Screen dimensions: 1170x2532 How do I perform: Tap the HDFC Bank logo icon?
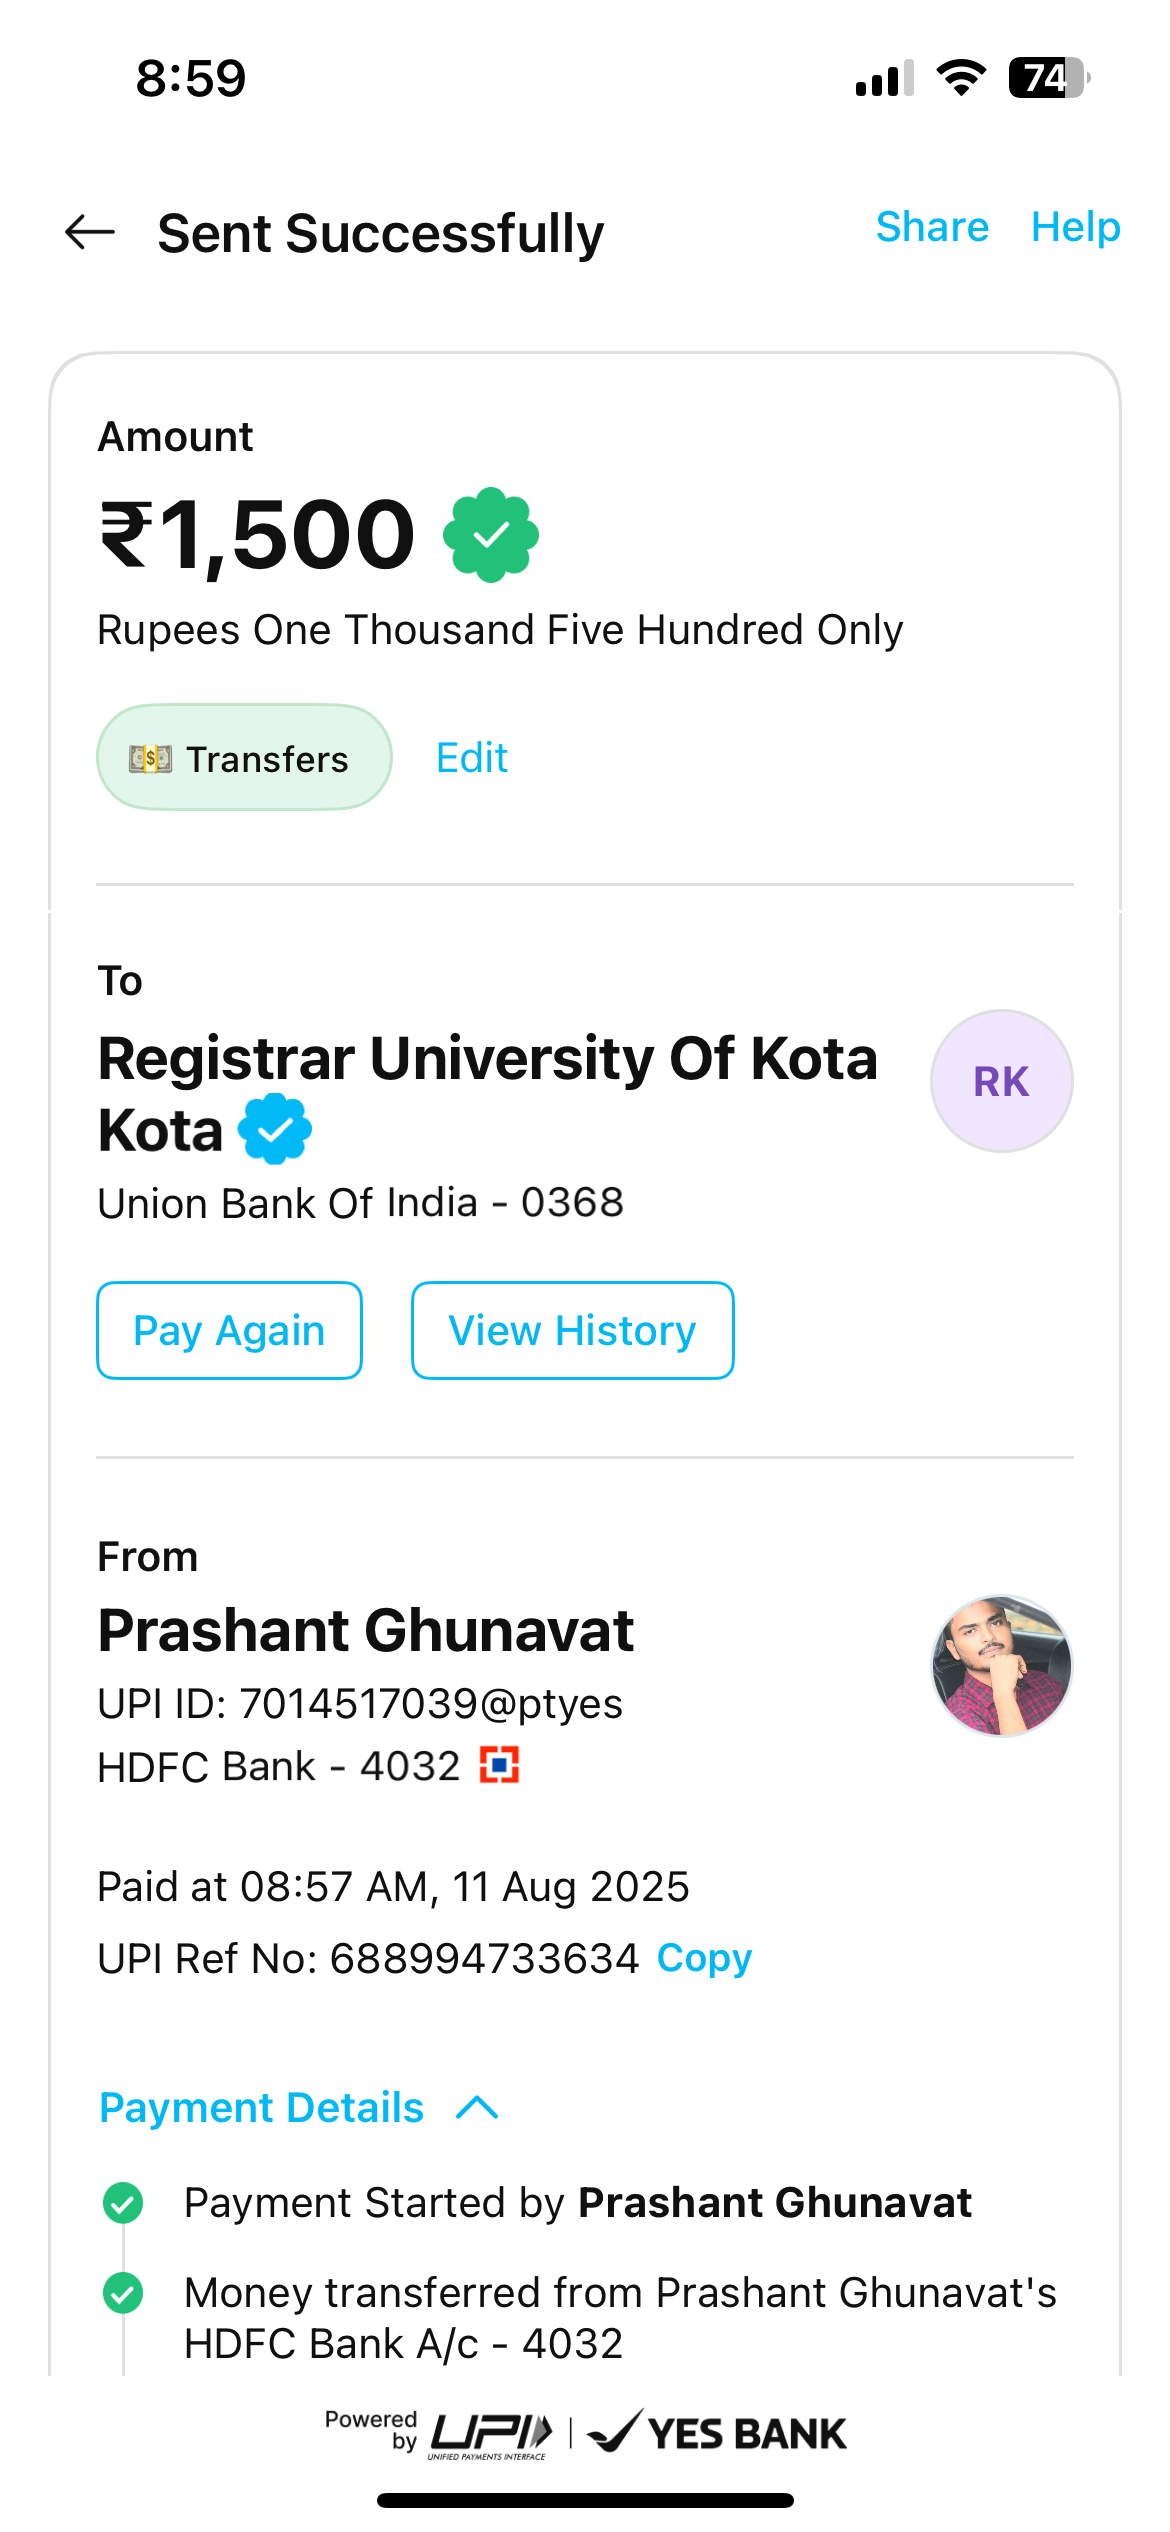pos(500,1765)
